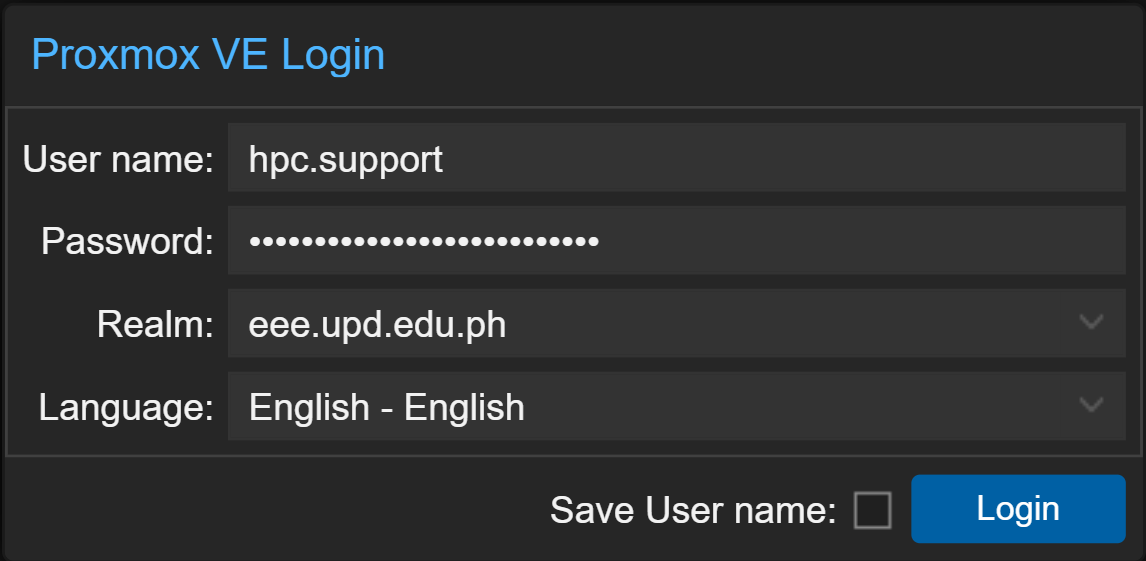Click the "Realm:" field label
The height and width of the screenshot is (561, 1146).
[x=155, y=324]
